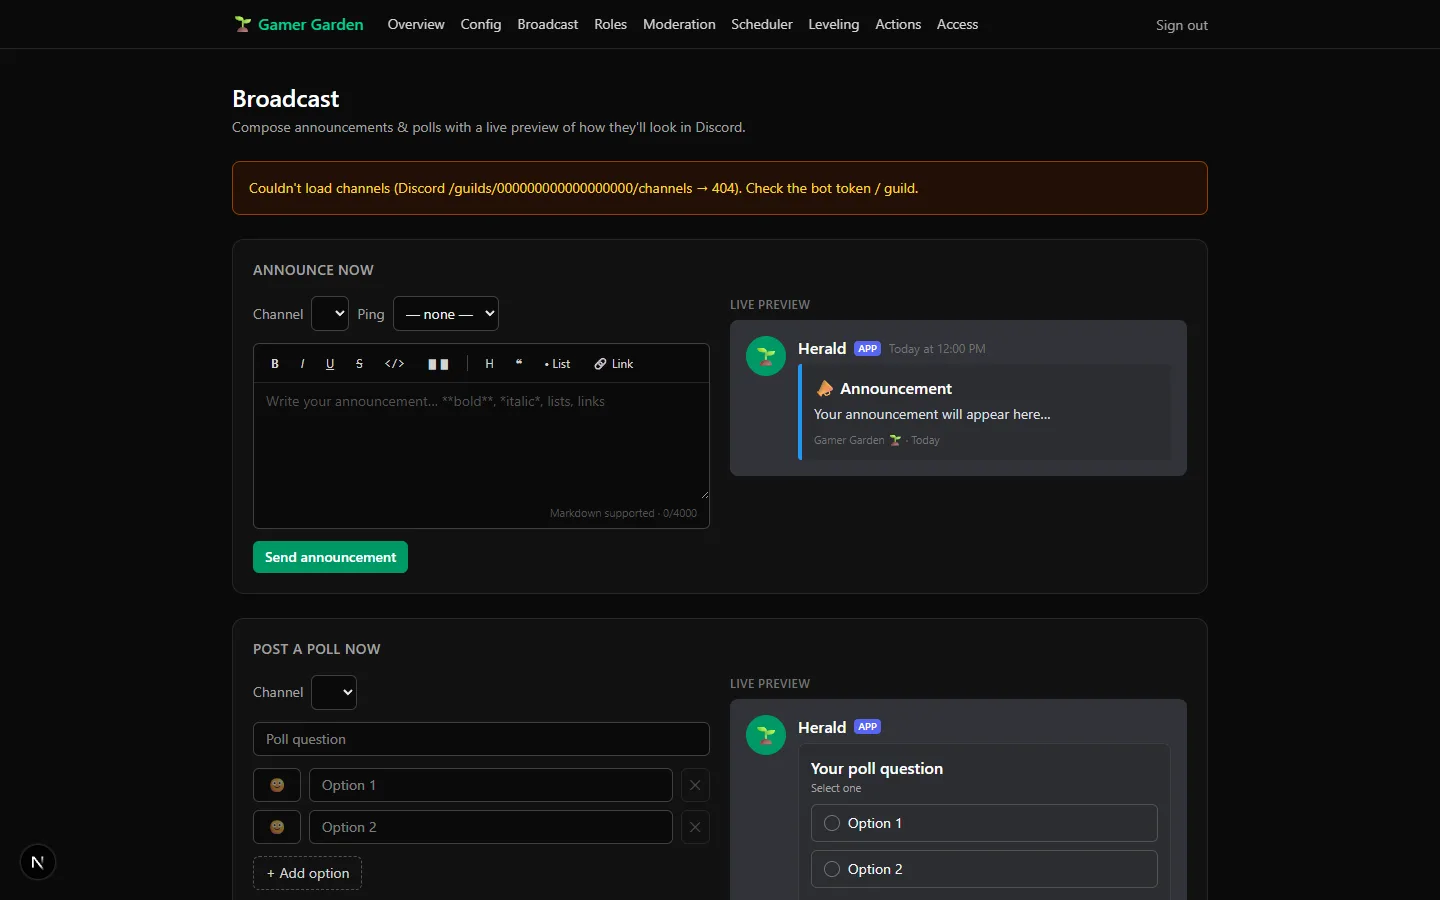
Task: Click the APP badge beside Herald in the poll preview
Action: coord(867,727)
